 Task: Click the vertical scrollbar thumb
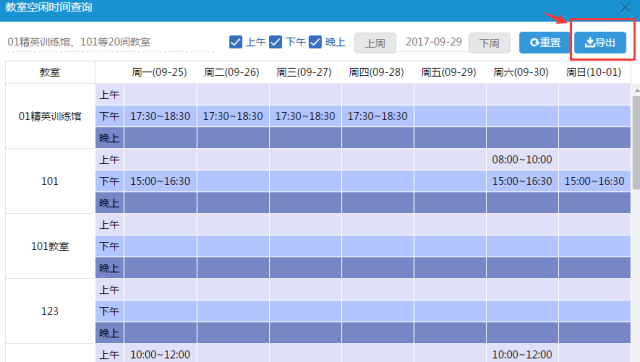point(636,142)
